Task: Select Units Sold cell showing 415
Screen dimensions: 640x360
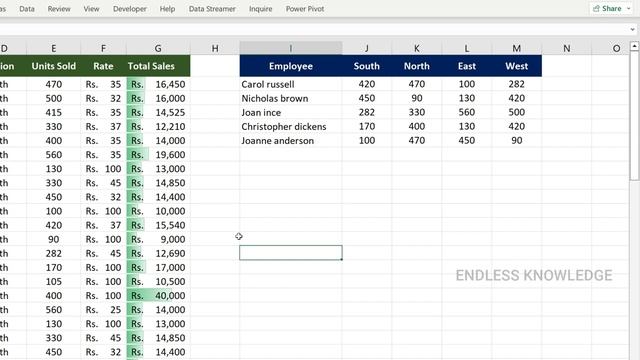Action: (53, 112)
